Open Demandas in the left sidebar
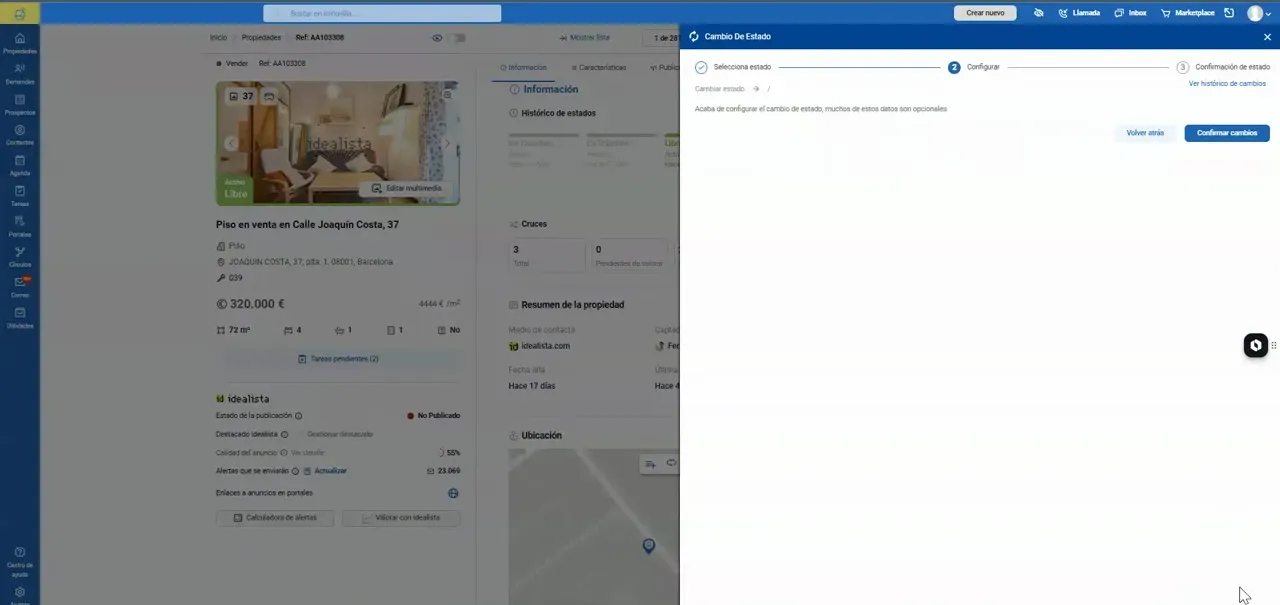Viewport: 1280px width, 605px height. (19, 73)
